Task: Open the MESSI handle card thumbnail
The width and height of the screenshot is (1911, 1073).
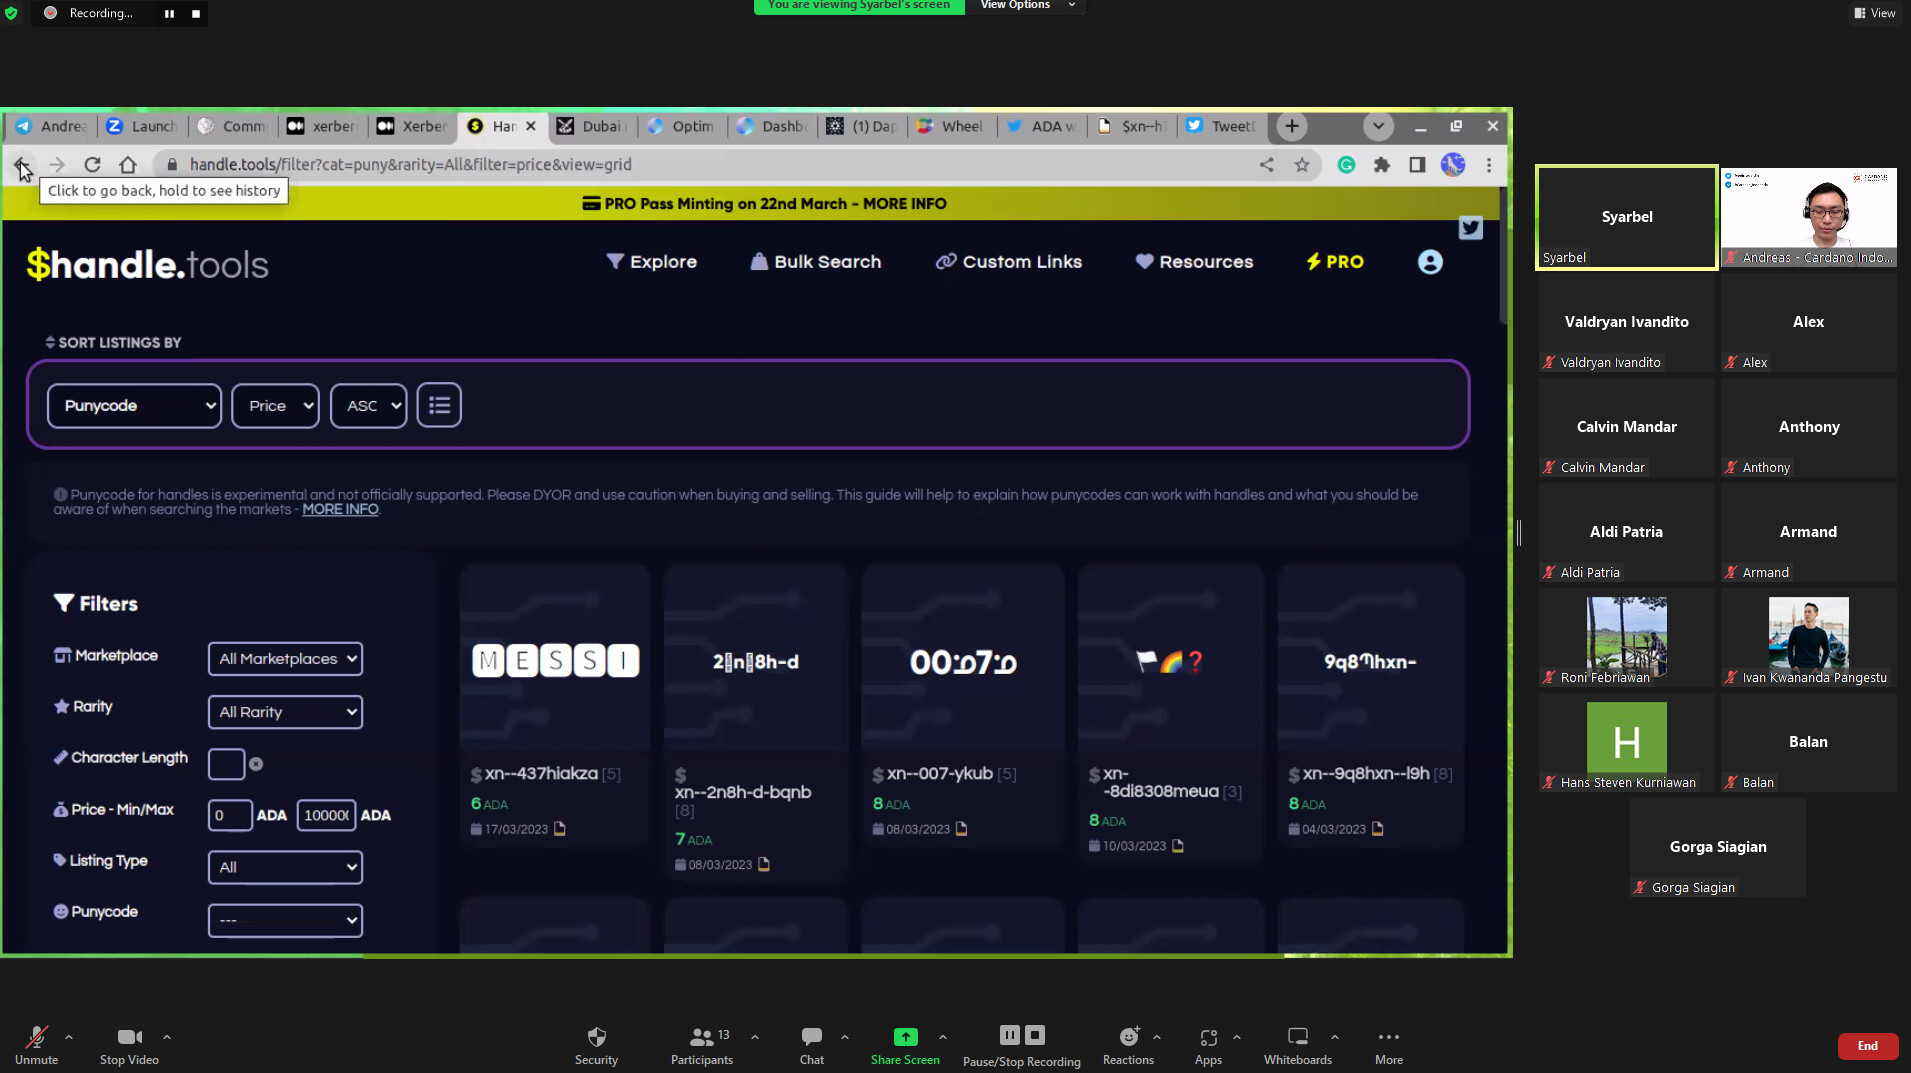Action: pyautogui.click(x=555, y=660)
